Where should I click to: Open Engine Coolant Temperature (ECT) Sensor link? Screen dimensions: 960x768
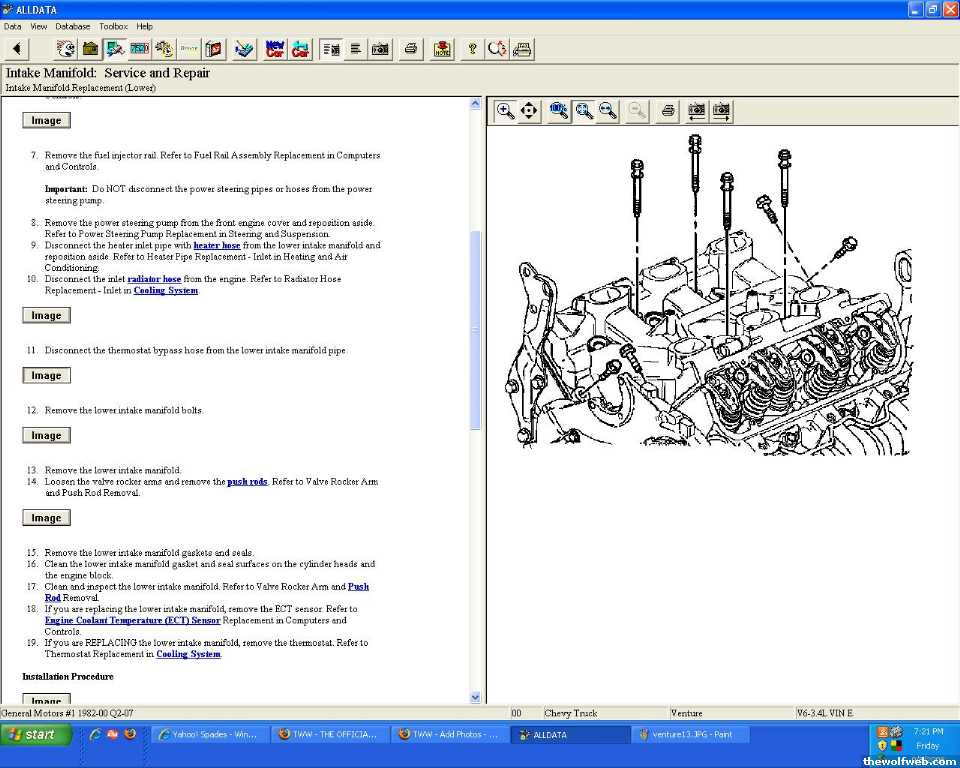[x=132, y=620]
